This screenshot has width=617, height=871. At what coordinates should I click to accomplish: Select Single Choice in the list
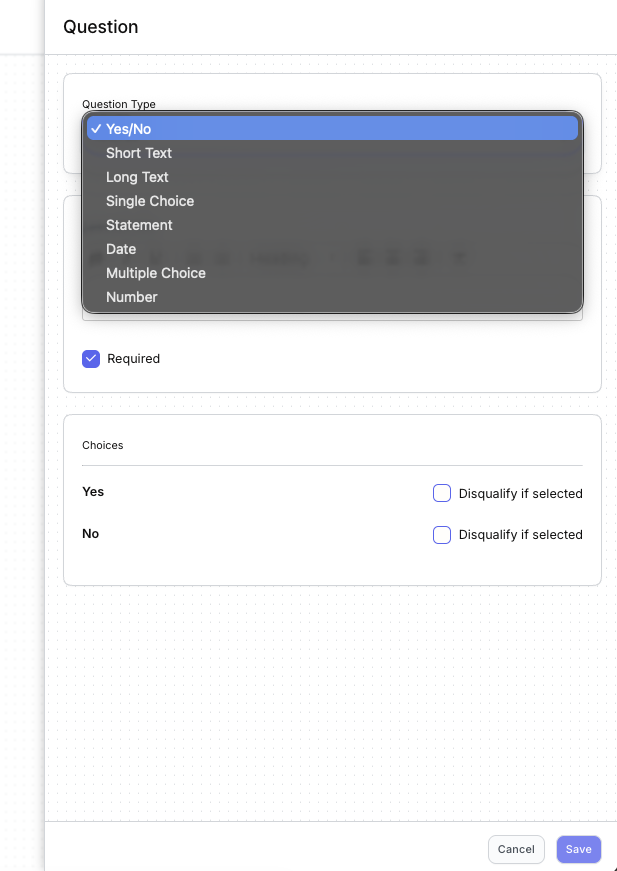click(150, 201)
